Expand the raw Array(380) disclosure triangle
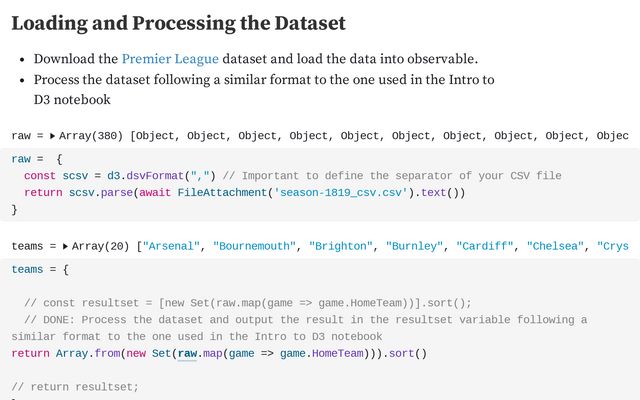This screenshot has width=640, height=400. [x=52, y=136]
